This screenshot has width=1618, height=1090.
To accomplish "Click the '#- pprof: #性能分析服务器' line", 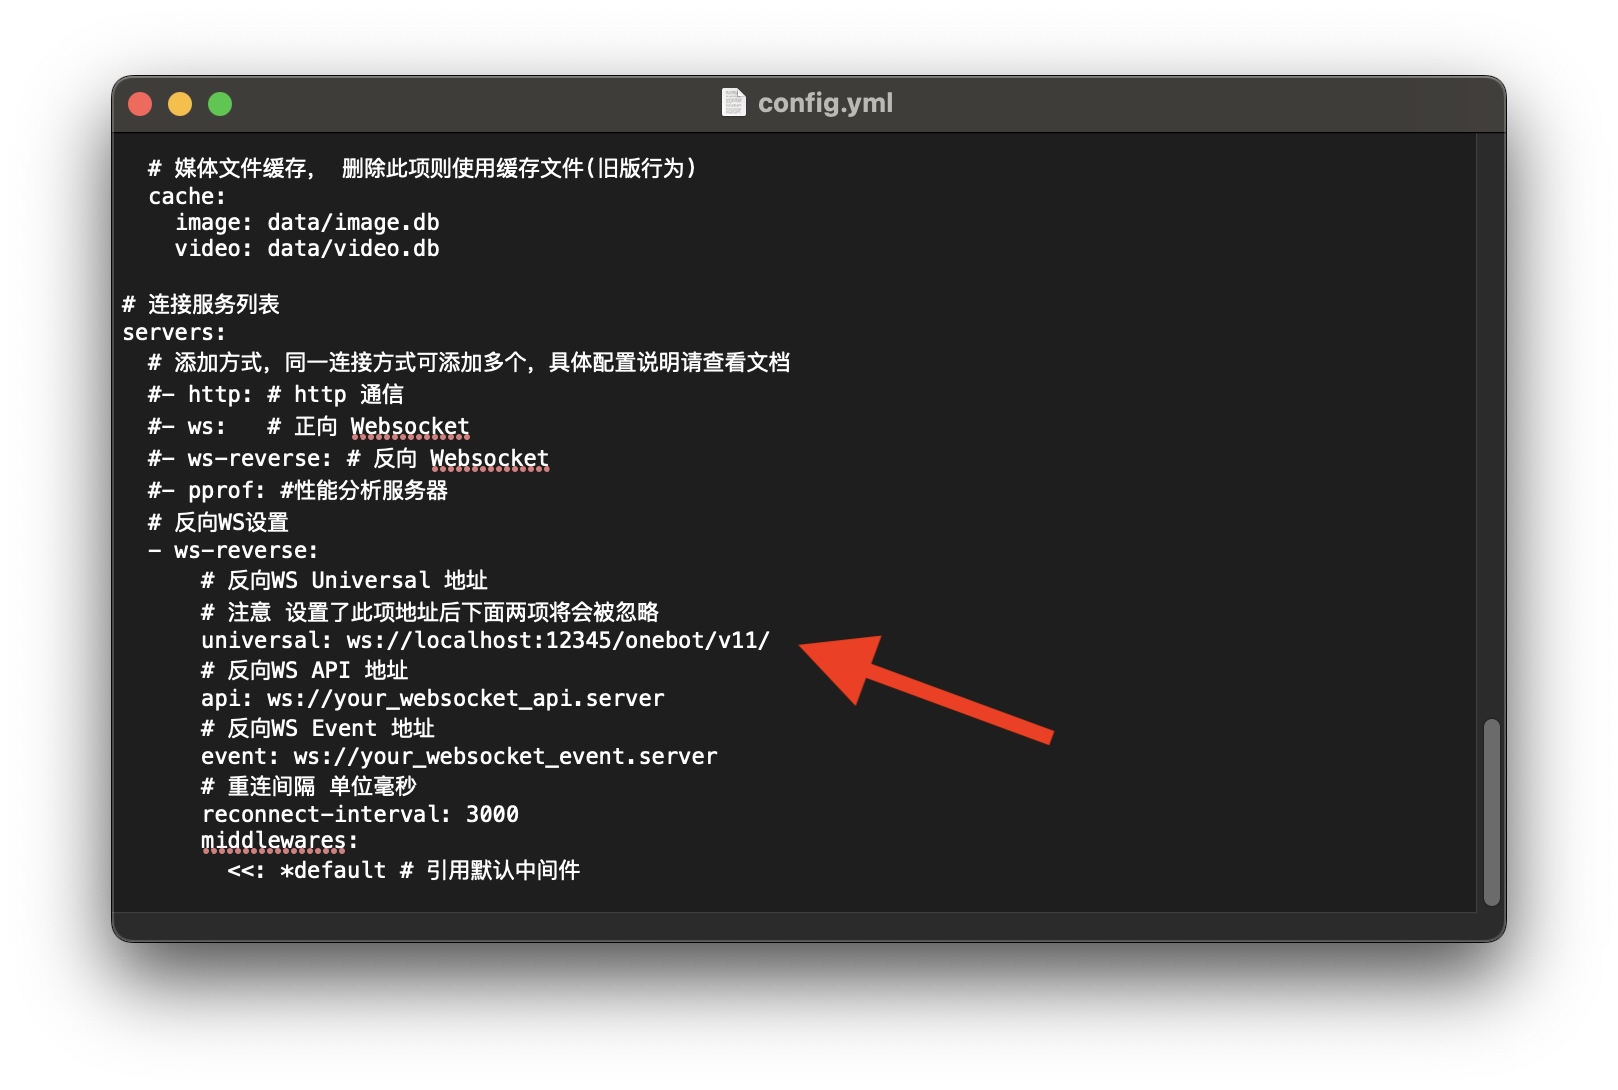I will (x=298, y=490).
